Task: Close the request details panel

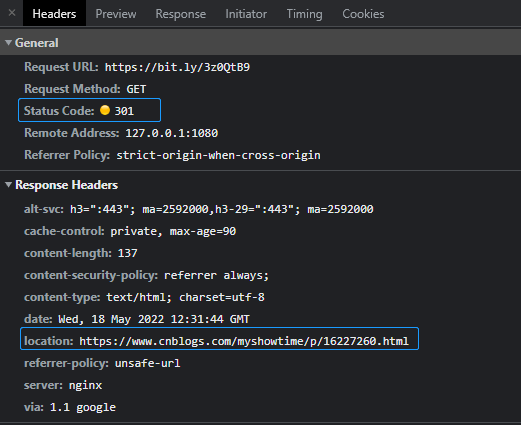Action: click(x=12, y=13)
